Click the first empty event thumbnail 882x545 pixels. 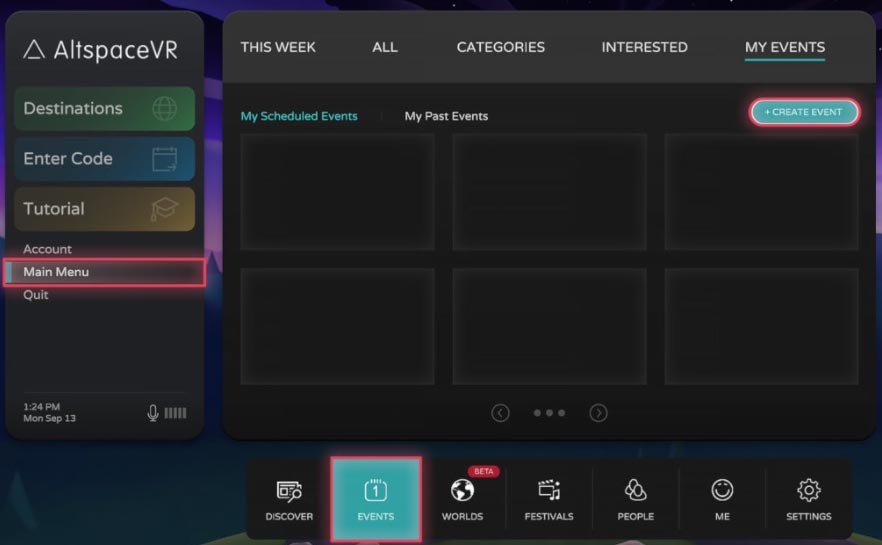(x=337, y=191)
